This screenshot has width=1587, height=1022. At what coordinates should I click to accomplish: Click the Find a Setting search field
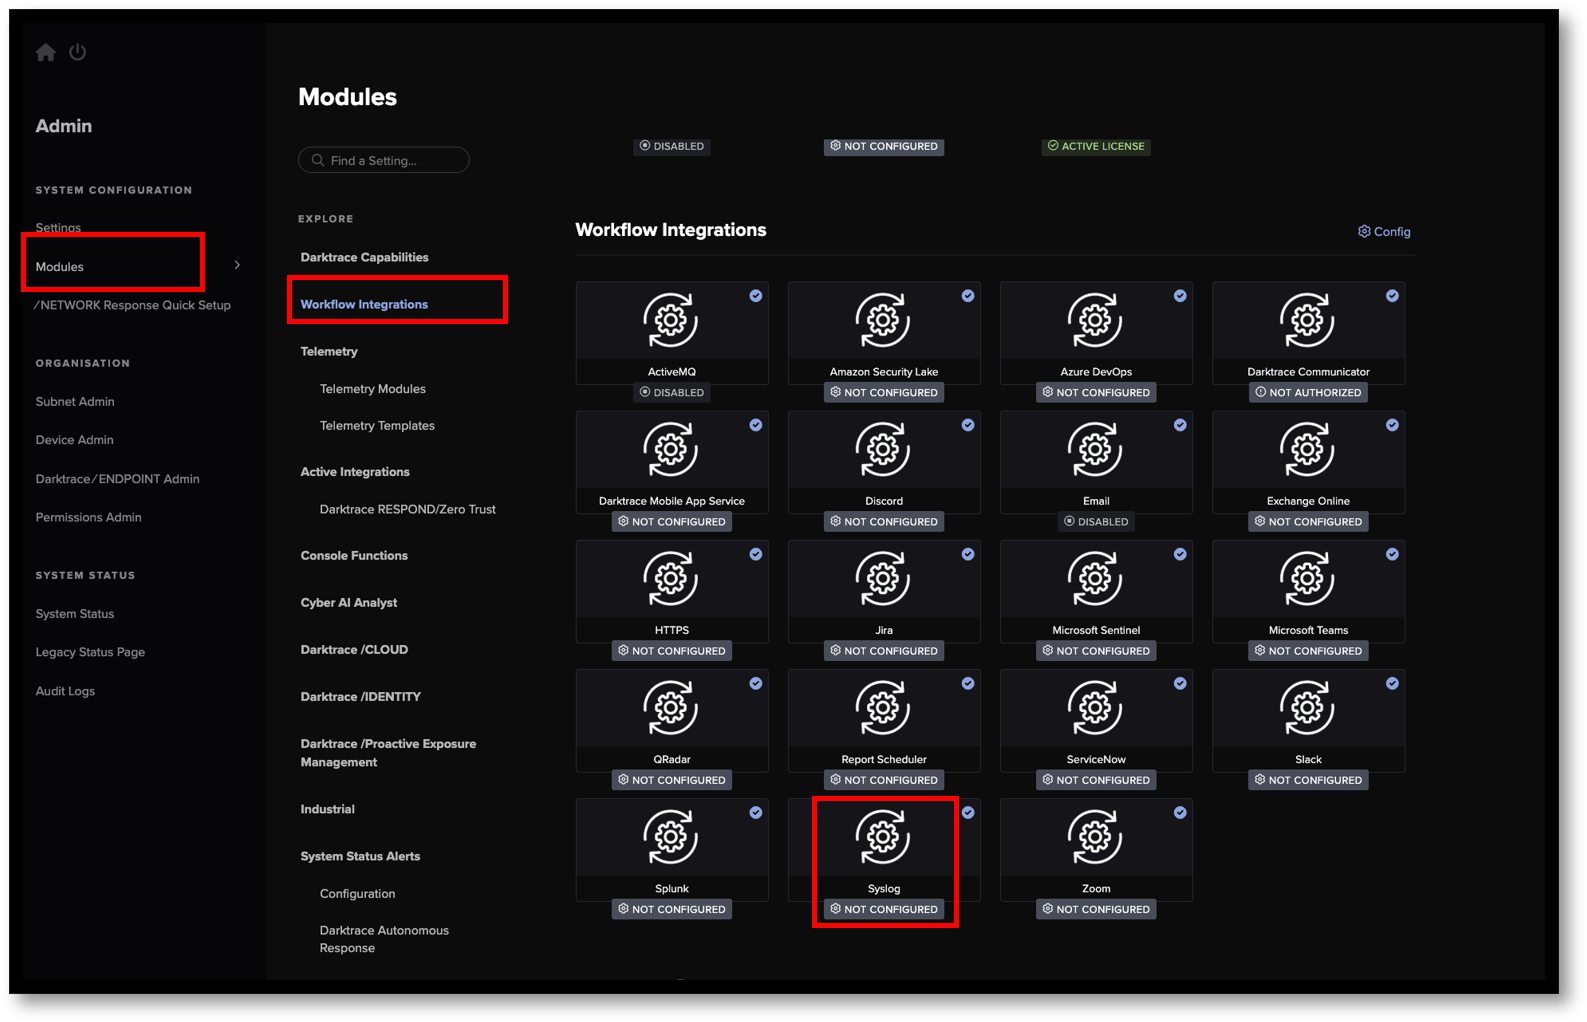tap(384, 160)
